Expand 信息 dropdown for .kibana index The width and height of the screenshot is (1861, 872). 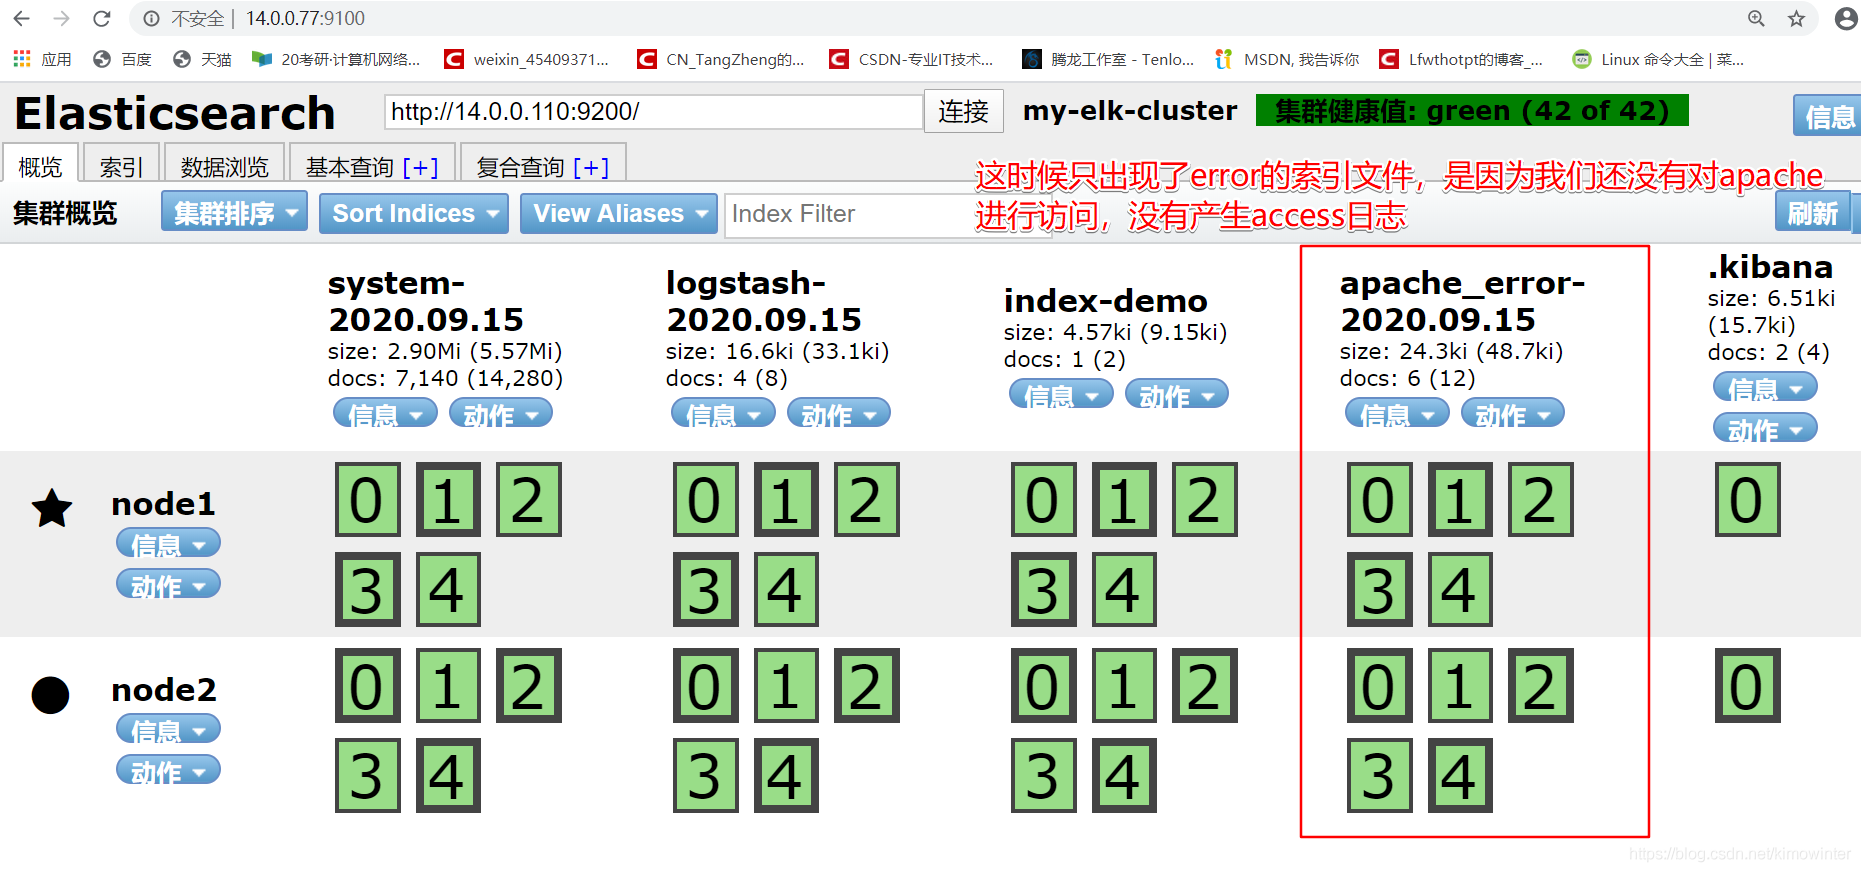[x=1765, y=387]
